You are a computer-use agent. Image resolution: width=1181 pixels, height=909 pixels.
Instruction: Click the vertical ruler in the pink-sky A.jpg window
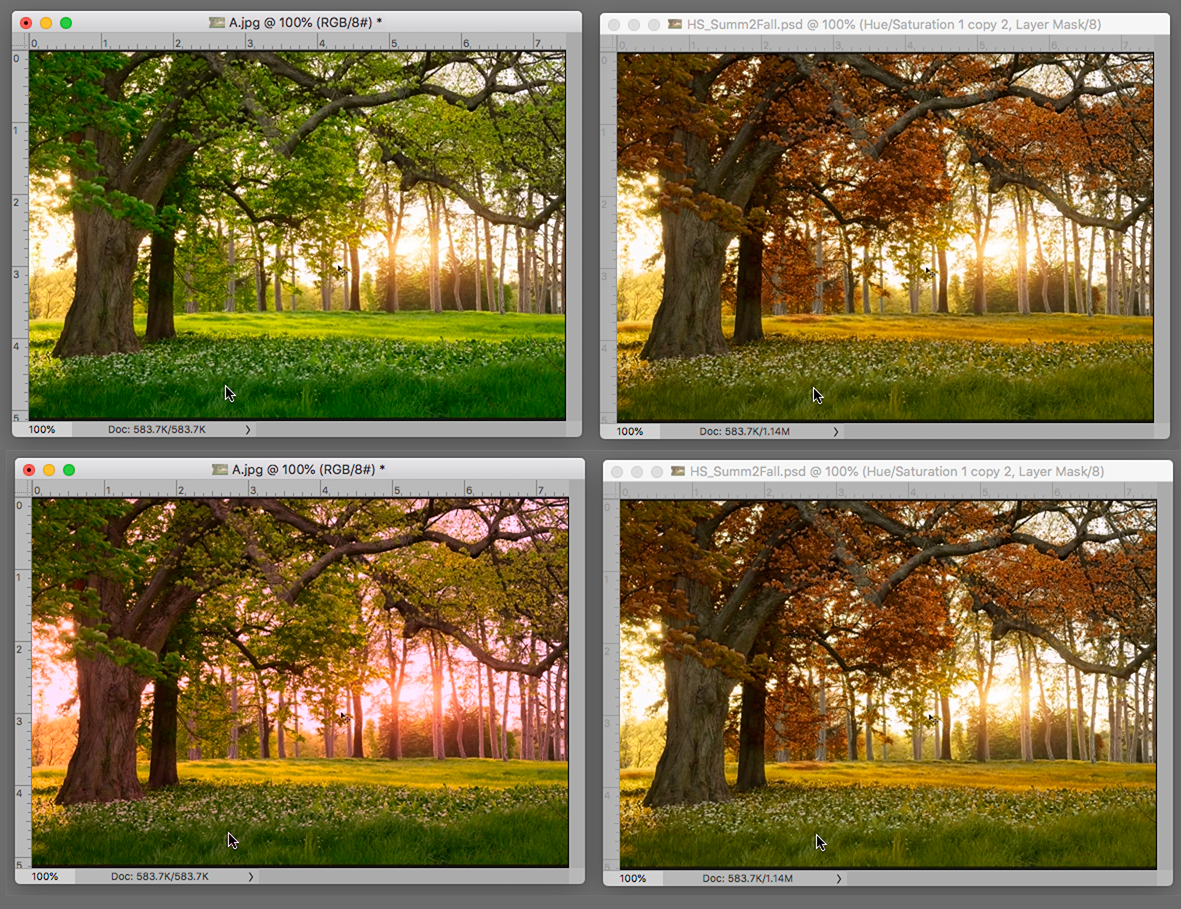23,682
